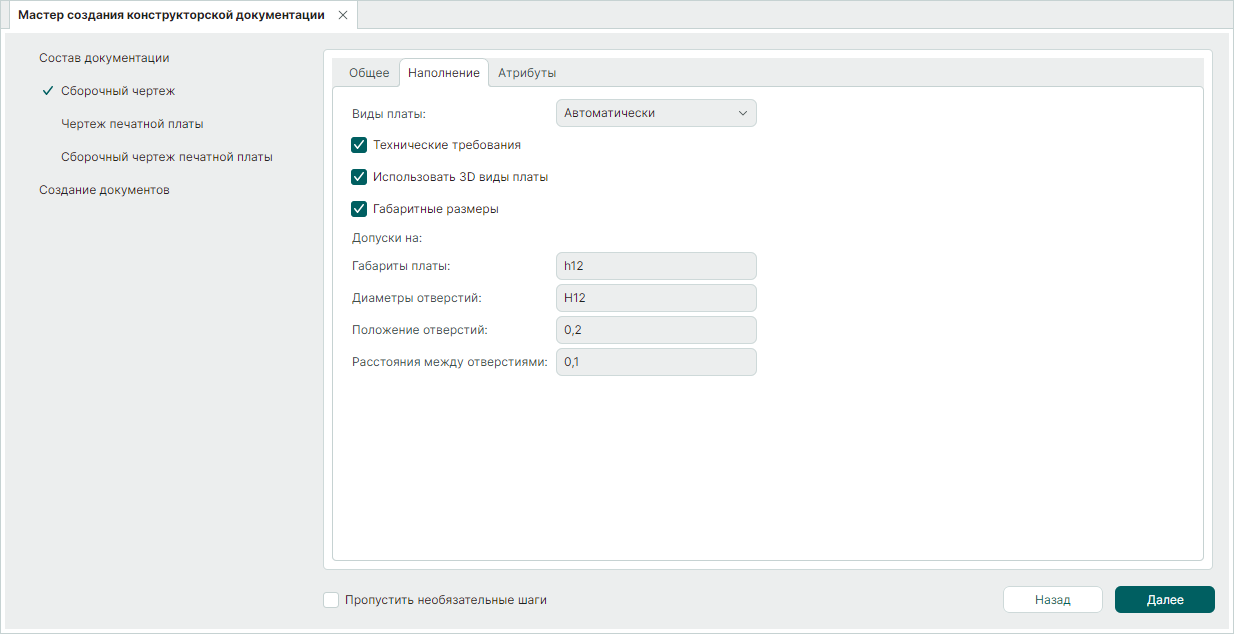Disable Использовать 3D виды платы

tap(360, 177)
